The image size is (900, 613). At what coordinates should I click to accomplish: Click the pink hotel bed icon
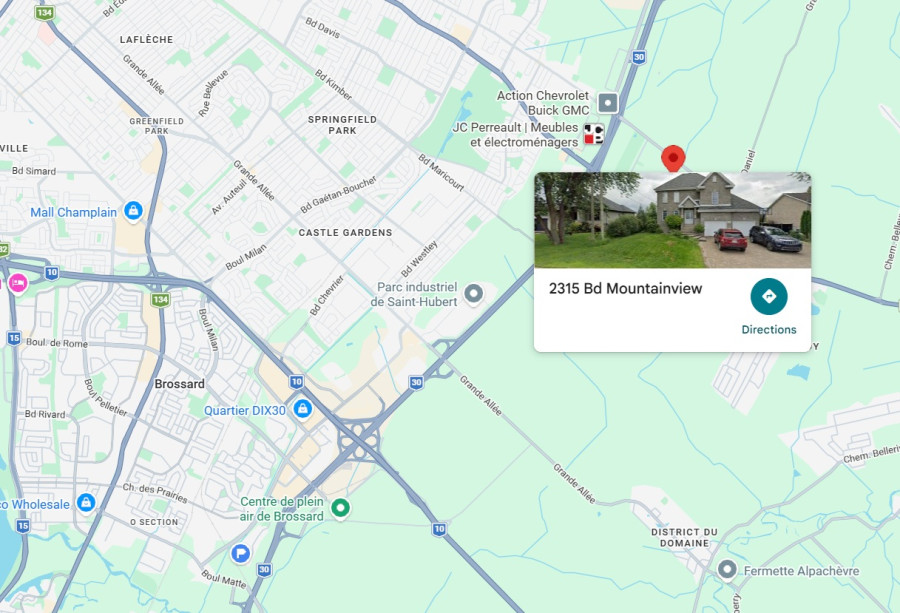coord(18,283)
